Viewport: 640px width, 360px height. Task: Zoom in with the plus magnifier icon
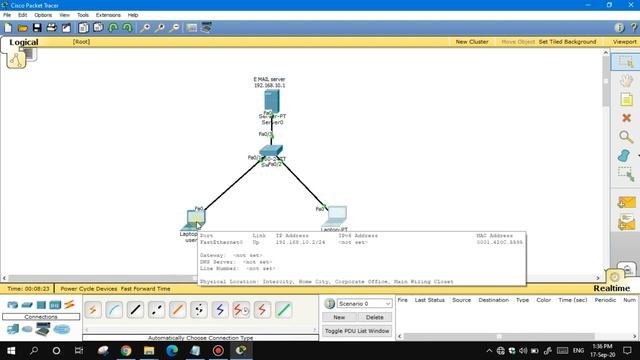(x=144, y=28)
